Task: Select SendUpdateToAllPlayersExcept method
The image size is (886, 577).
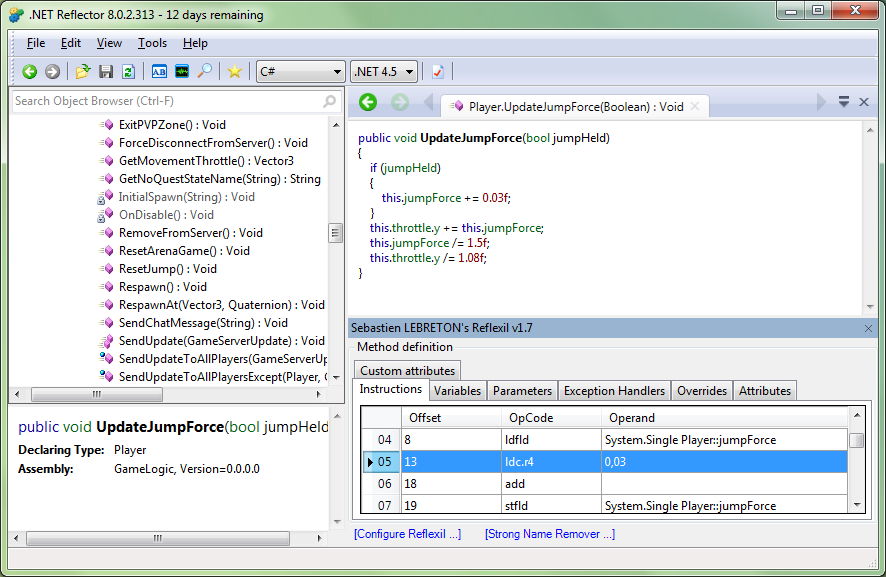Action: (223, 377)
